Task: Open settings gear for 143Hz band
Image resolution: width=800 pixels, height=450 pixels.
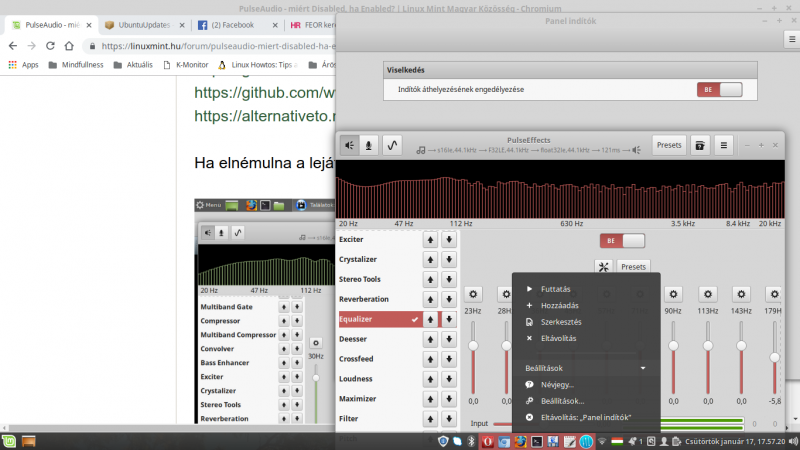Action: (x=741, y=294)
